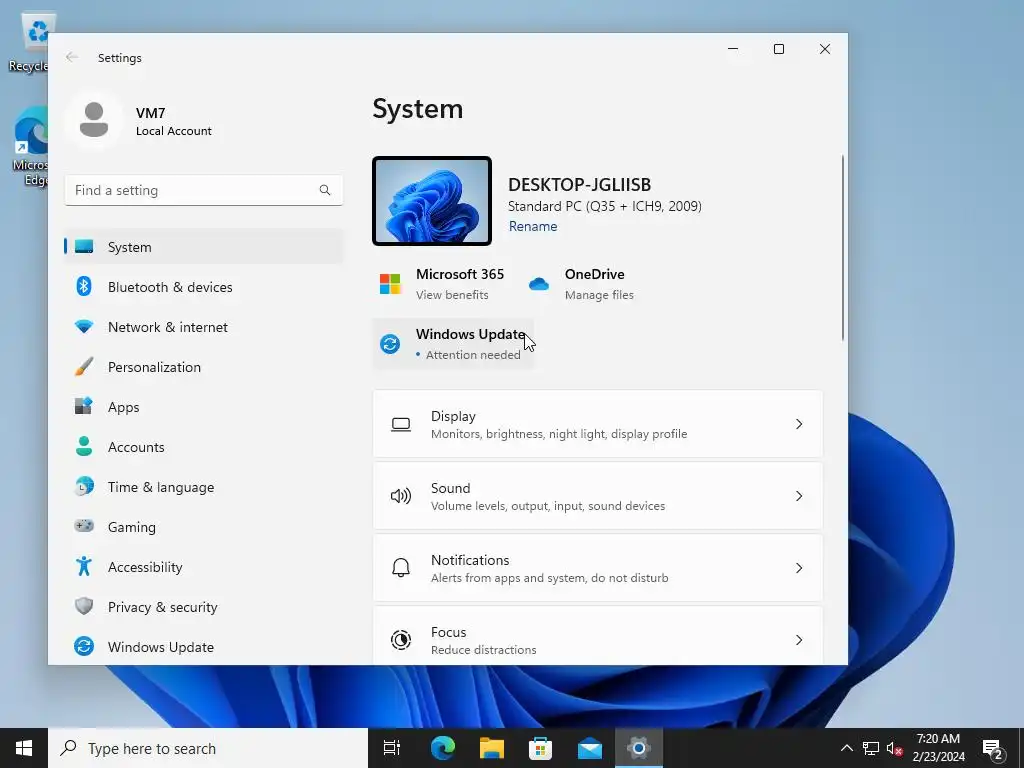
Task: Open Microsoft Edge from the taskbar
Action: 443,748
